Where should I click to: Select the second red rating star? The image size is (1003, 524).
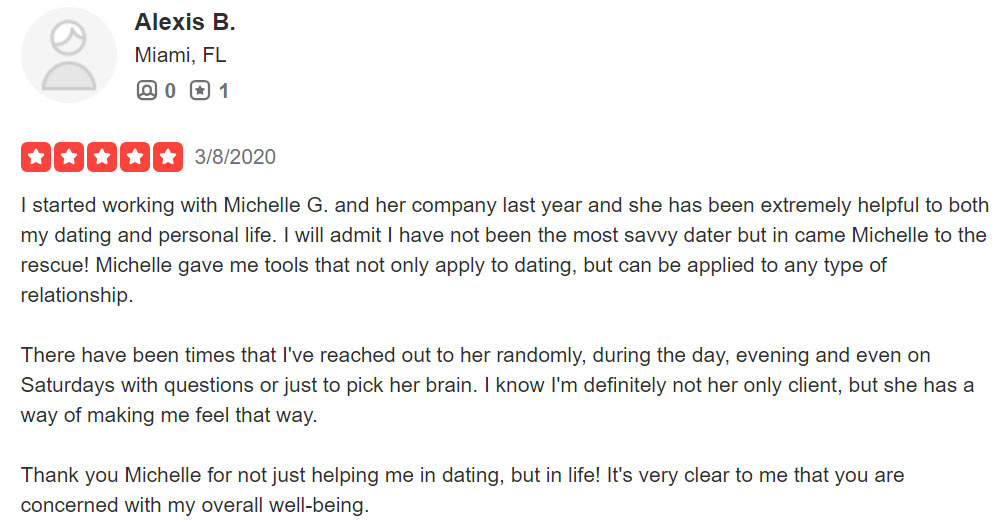[x=69, y=157]
